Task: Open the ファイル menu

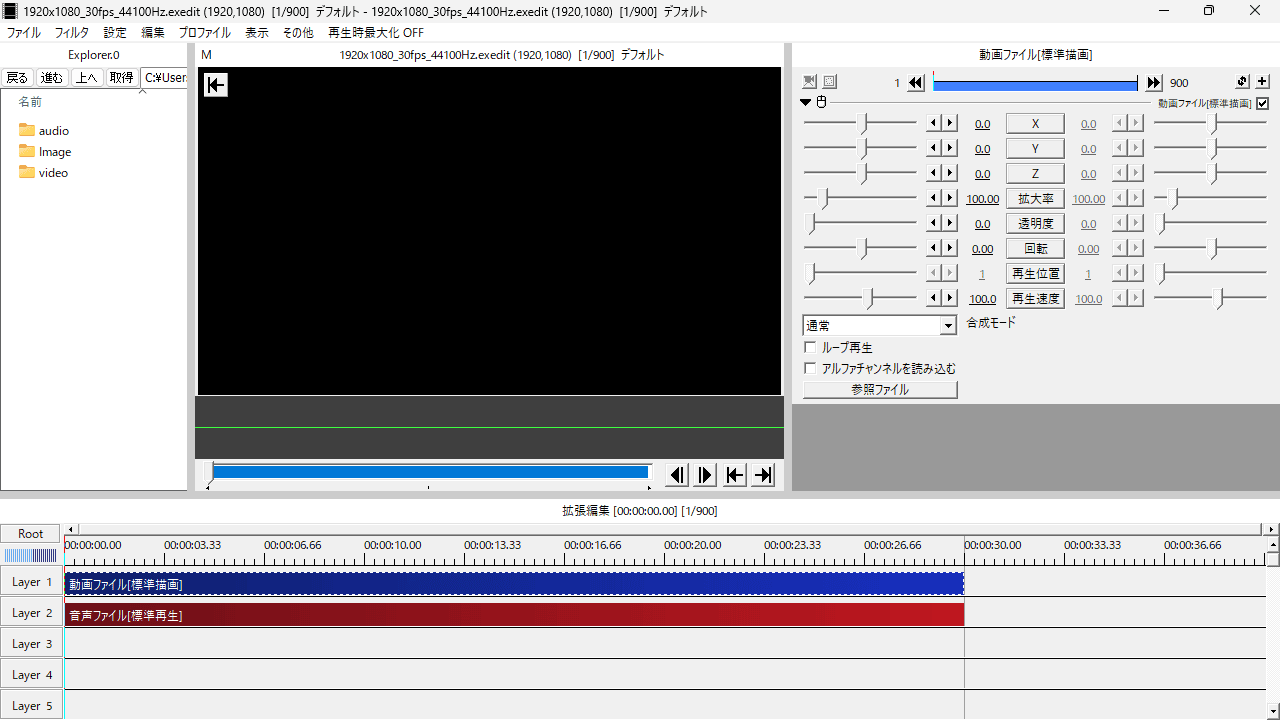Action: pos(23,33)
